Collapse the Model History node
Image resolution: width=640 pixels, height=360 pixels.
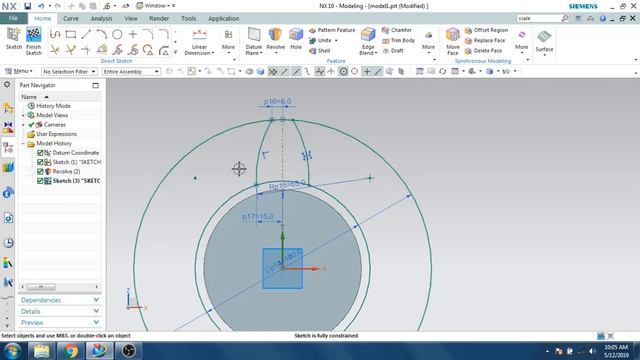(x=23, y=143)
